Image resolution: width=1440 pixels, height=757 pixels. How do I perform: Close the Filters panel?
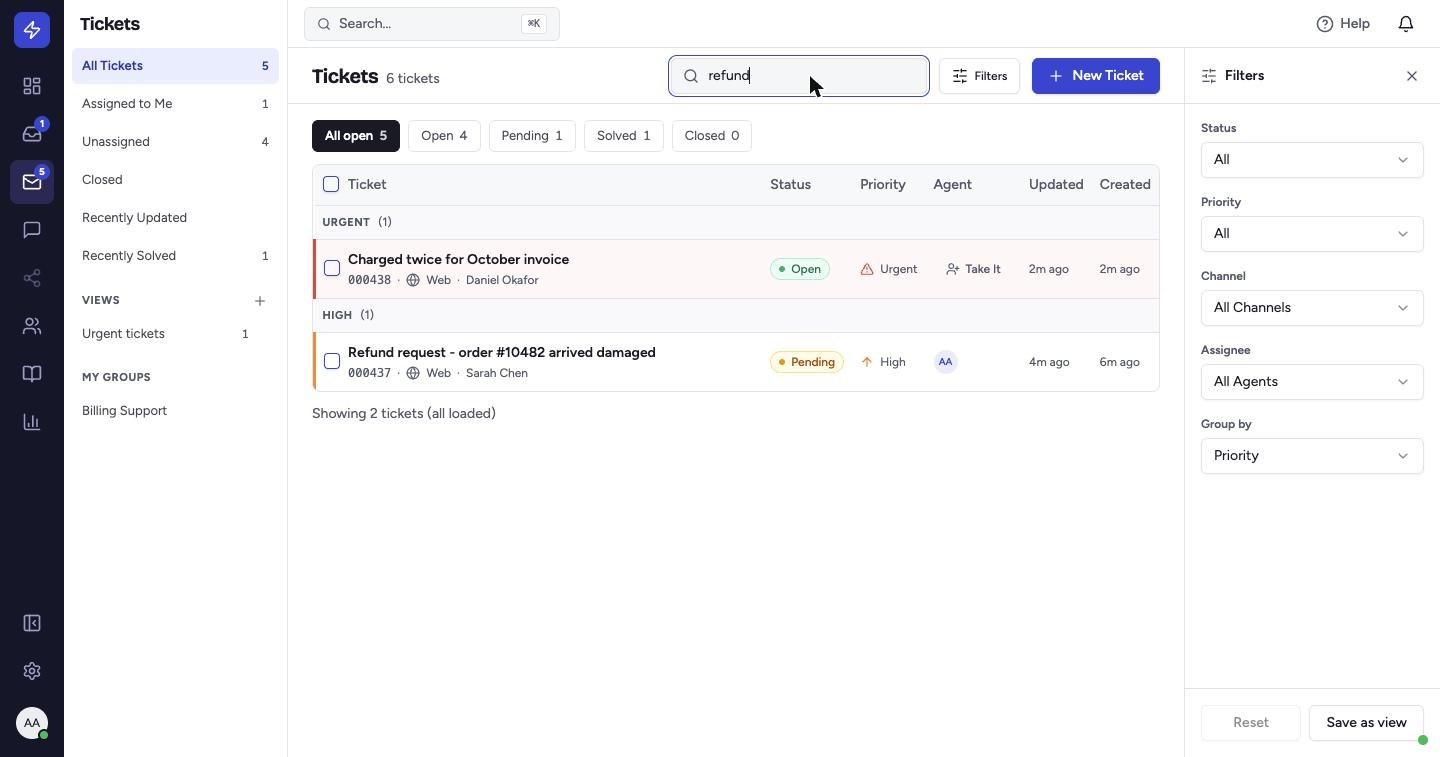point(1412,76)
